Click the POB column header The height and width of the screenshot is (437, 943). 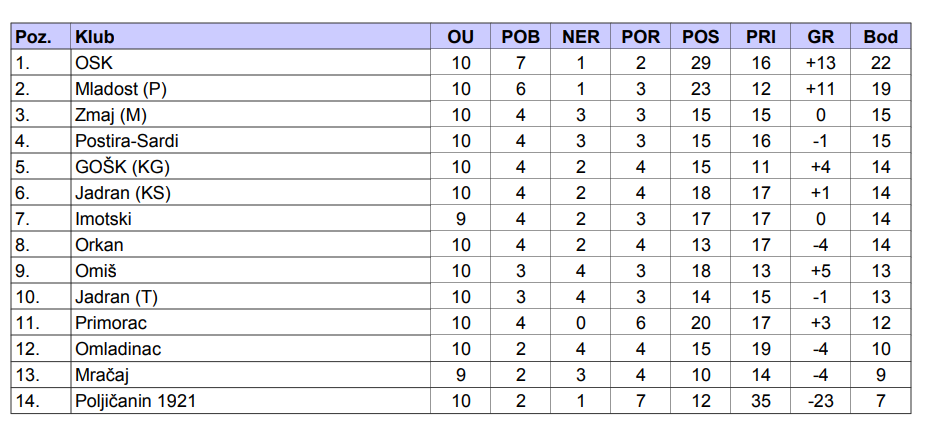520,37
